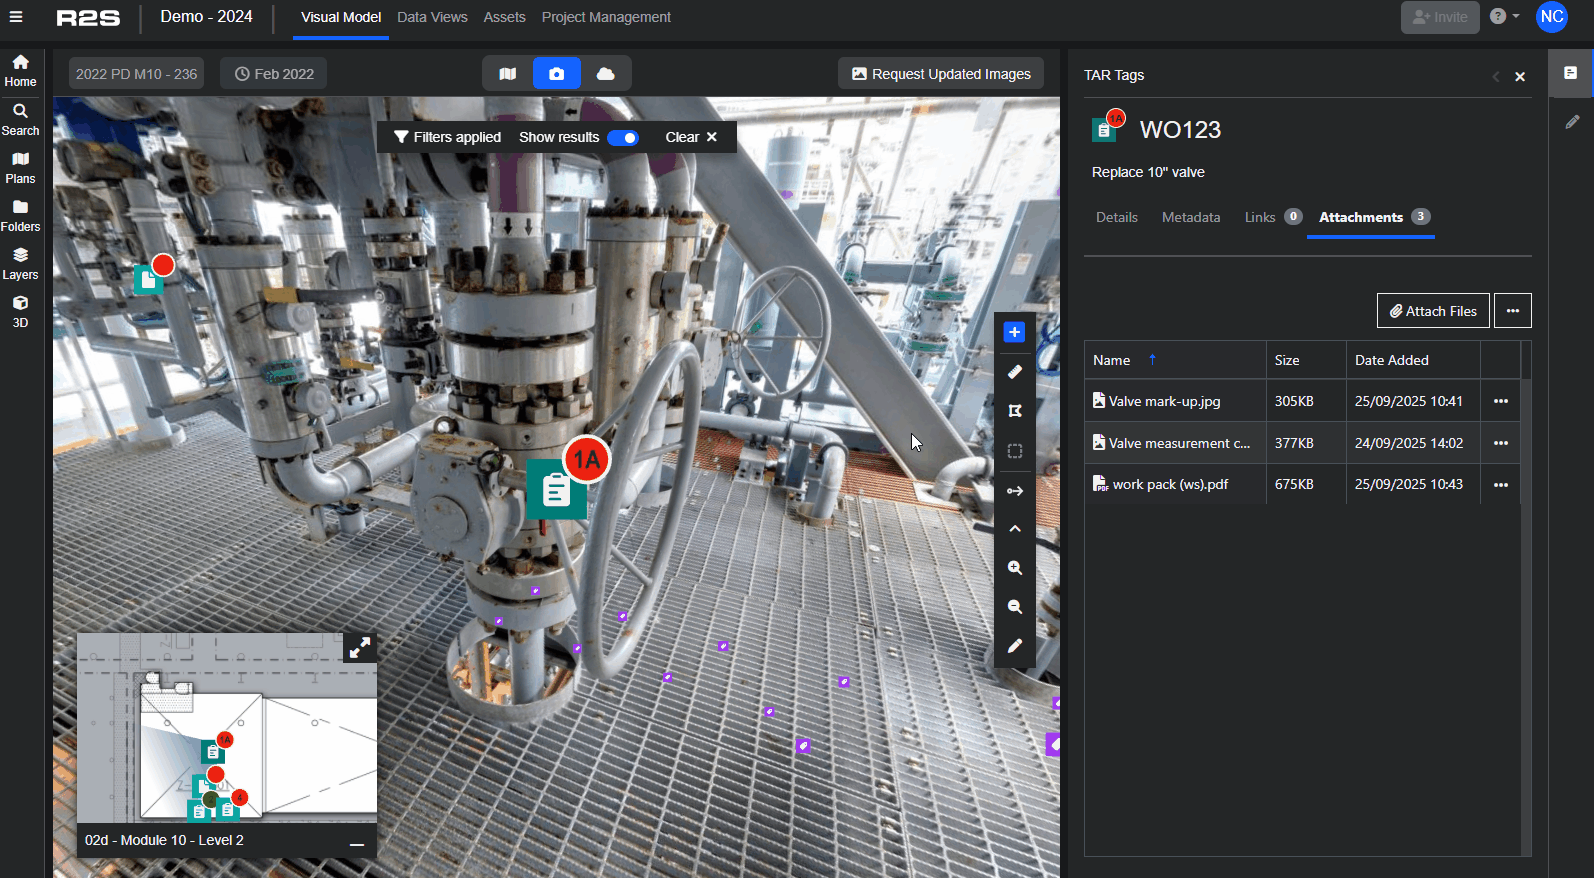
Task: Open the Layers panel in sidebar
Action: click(20, 264)
